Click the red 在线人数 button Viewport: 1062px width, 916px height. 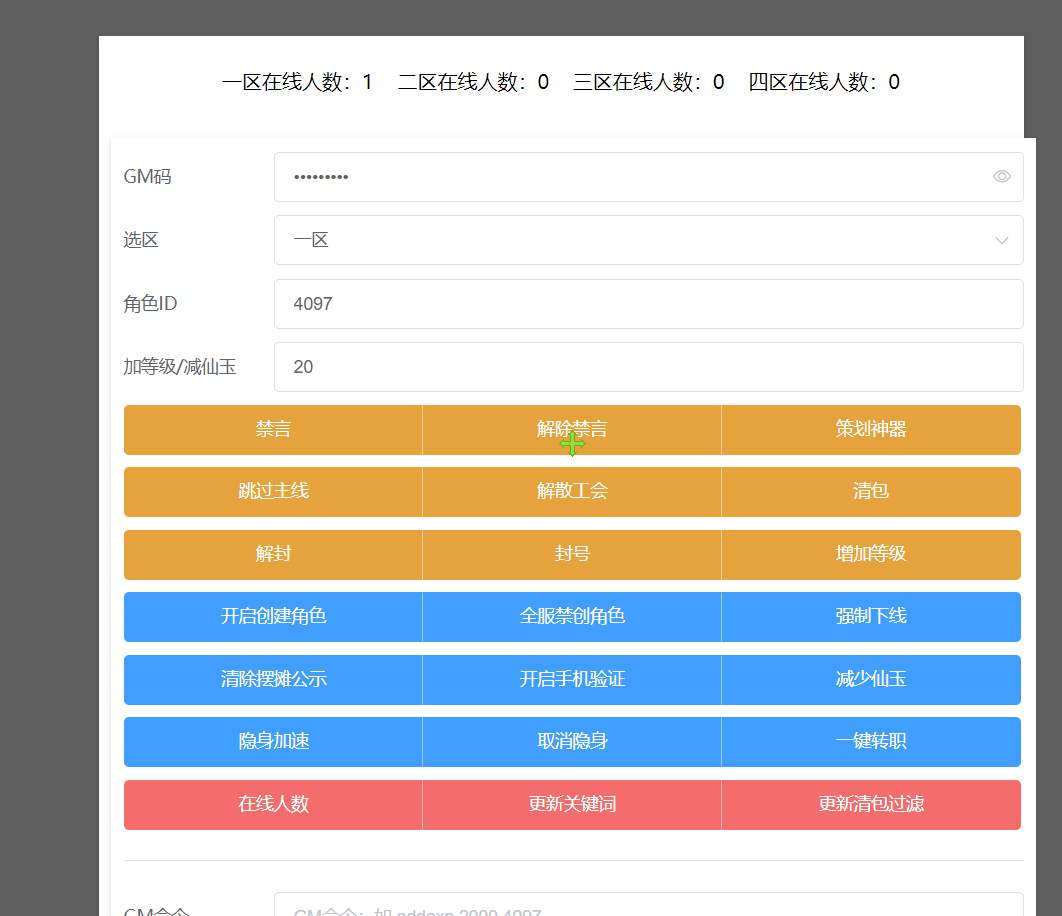273,805
